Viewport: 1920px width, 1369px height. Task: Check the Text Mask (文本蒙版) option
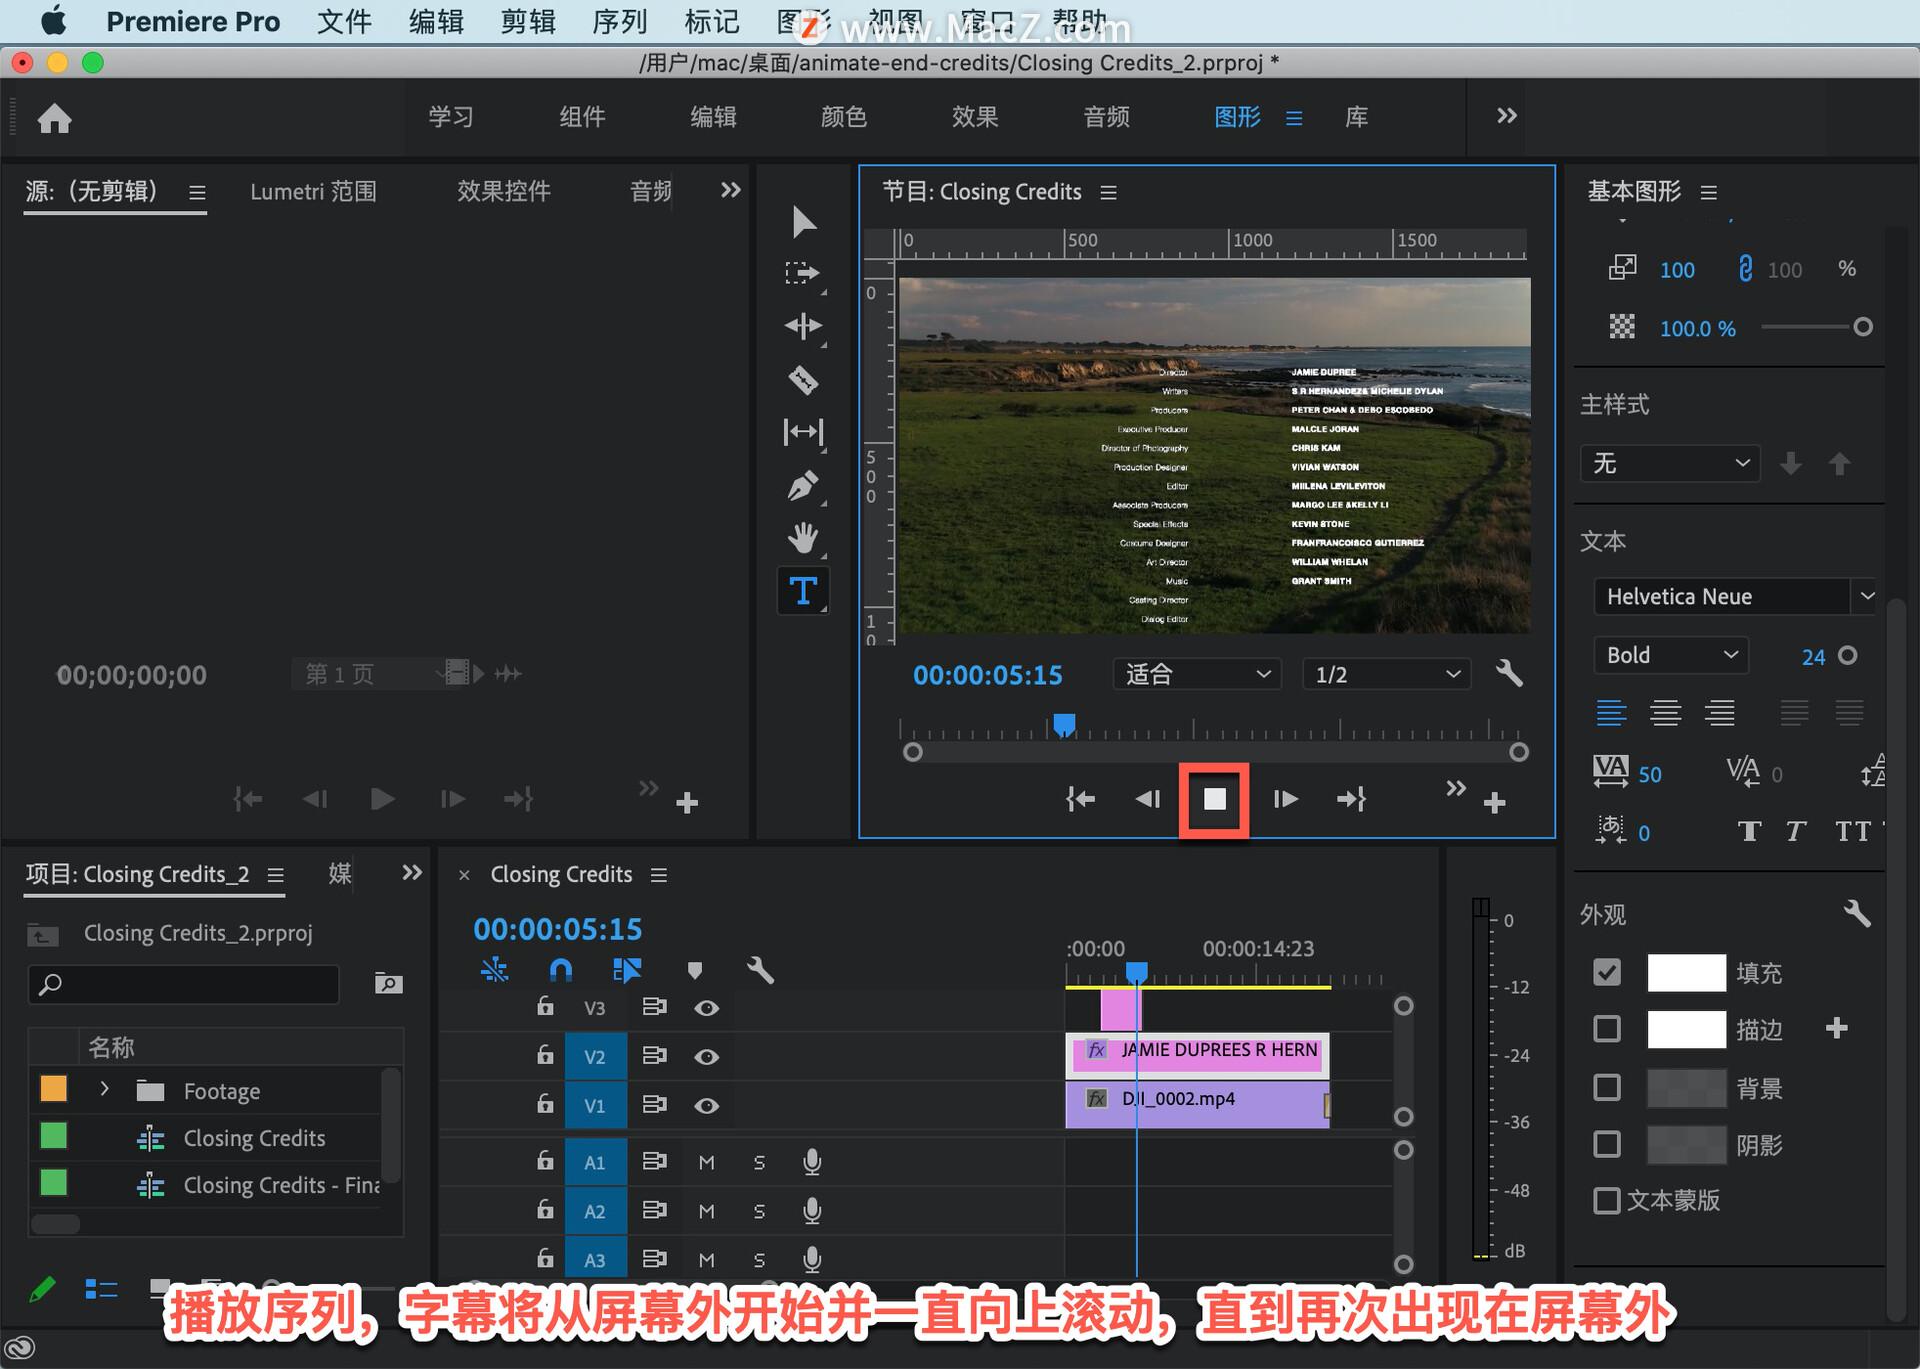click(x=1607, y=1201)
